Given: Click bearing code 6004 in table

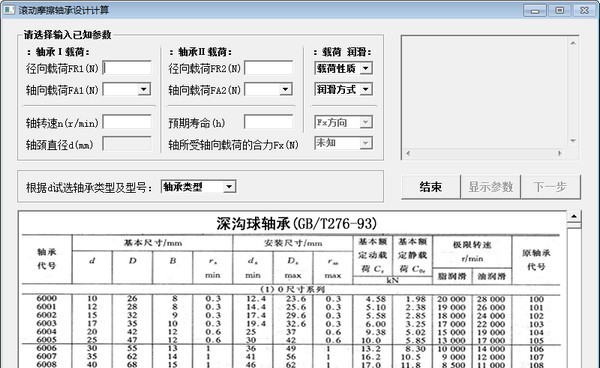Looking at the screenshot, I should (x=47, y=332).
